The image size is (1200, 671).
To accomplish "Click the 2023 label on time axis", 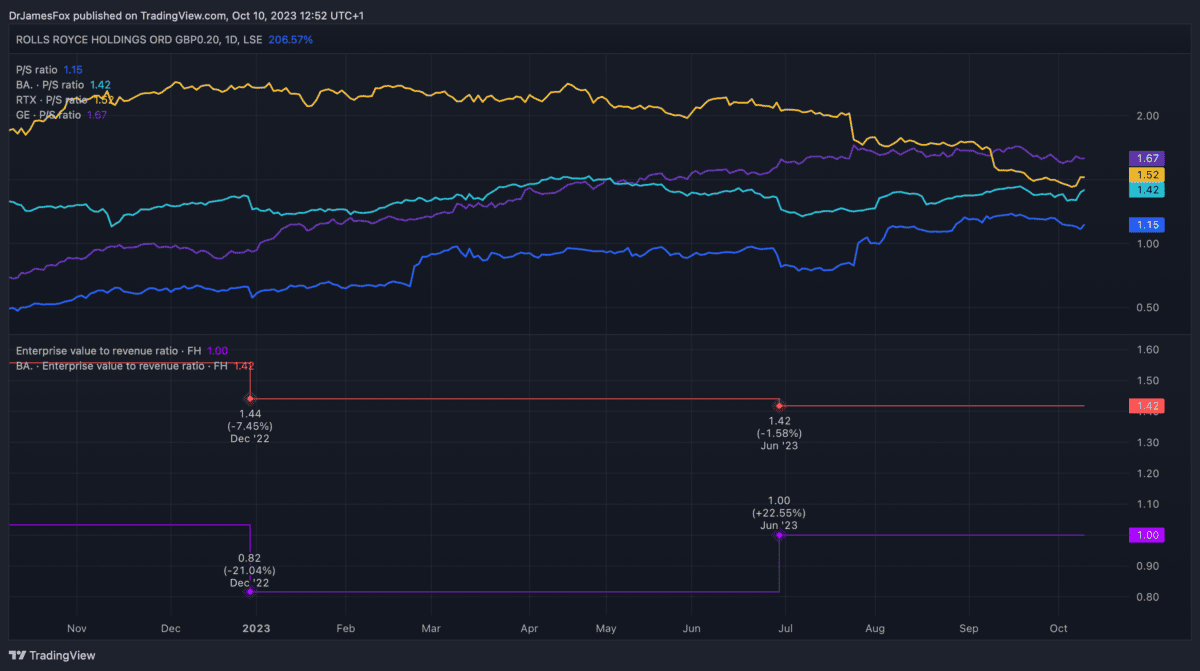I will (257, 629).
